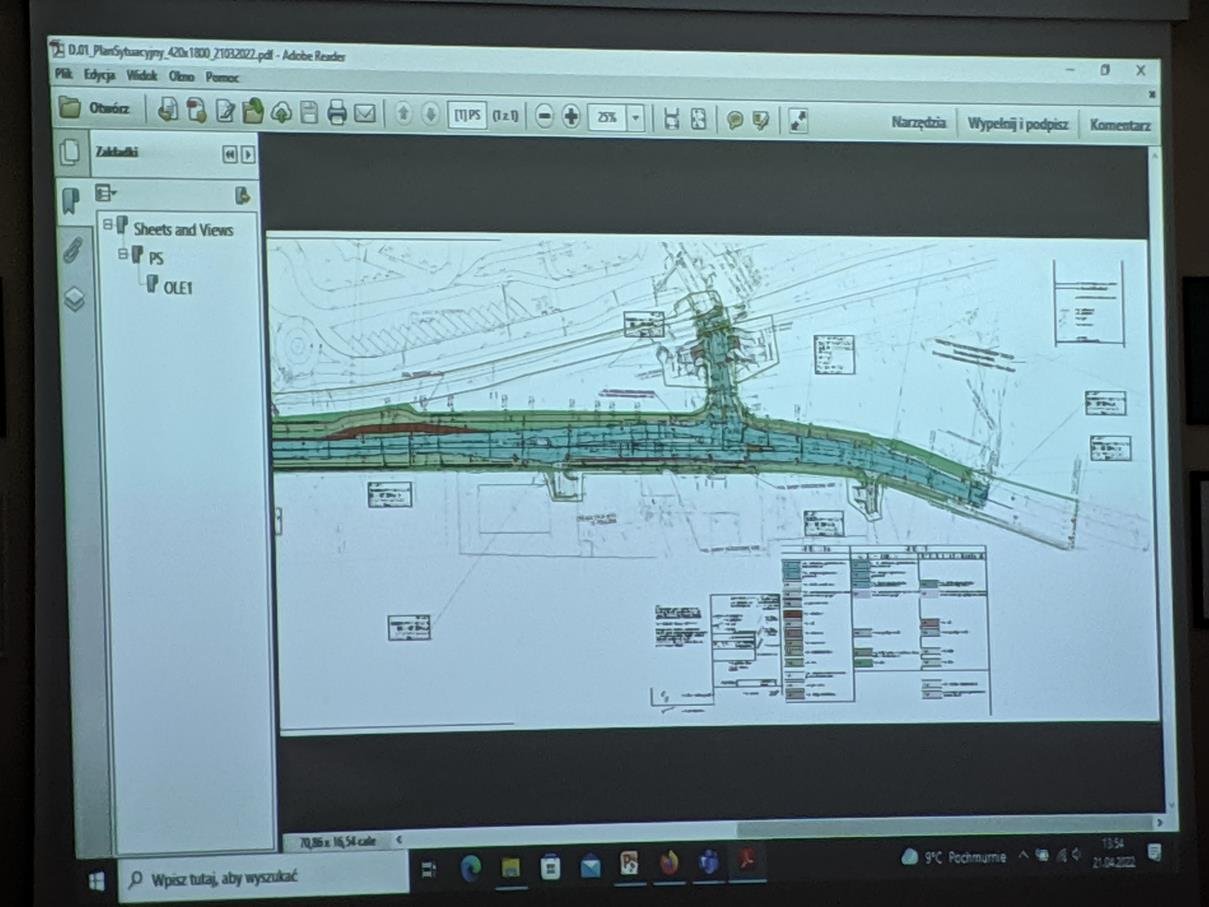Open Mail app from taskbar
1209x907 pixels.
coord(590,865)
